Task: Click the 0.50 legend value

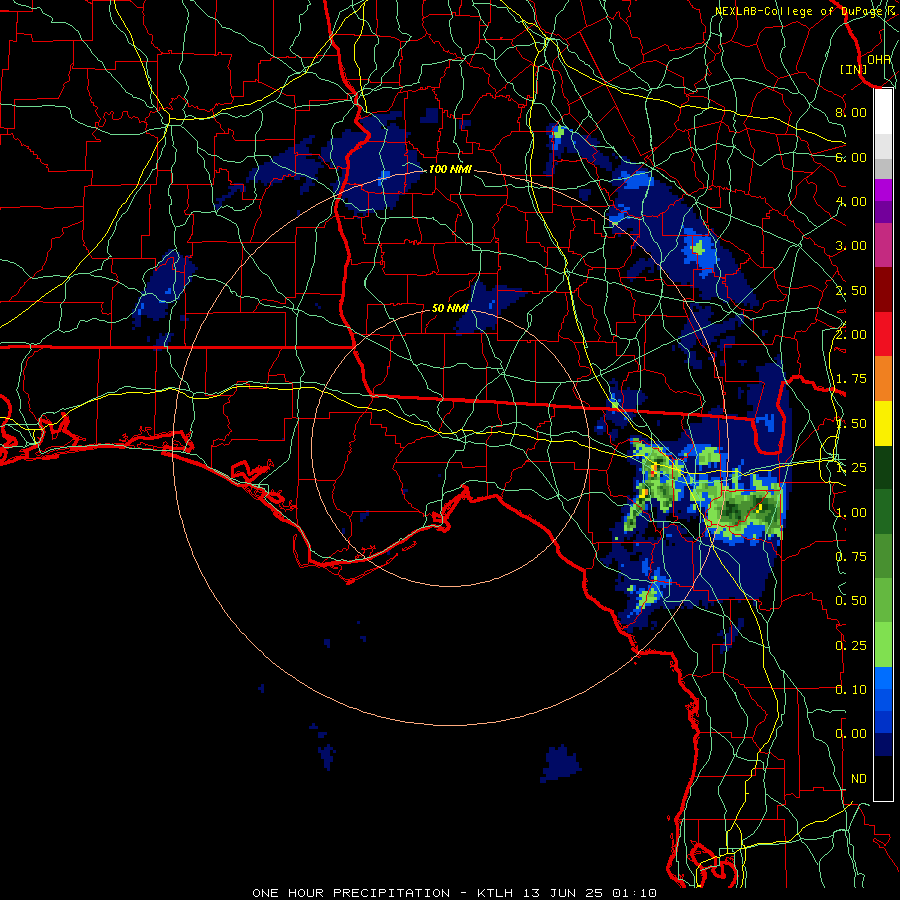Action: (x=851, y=601)
